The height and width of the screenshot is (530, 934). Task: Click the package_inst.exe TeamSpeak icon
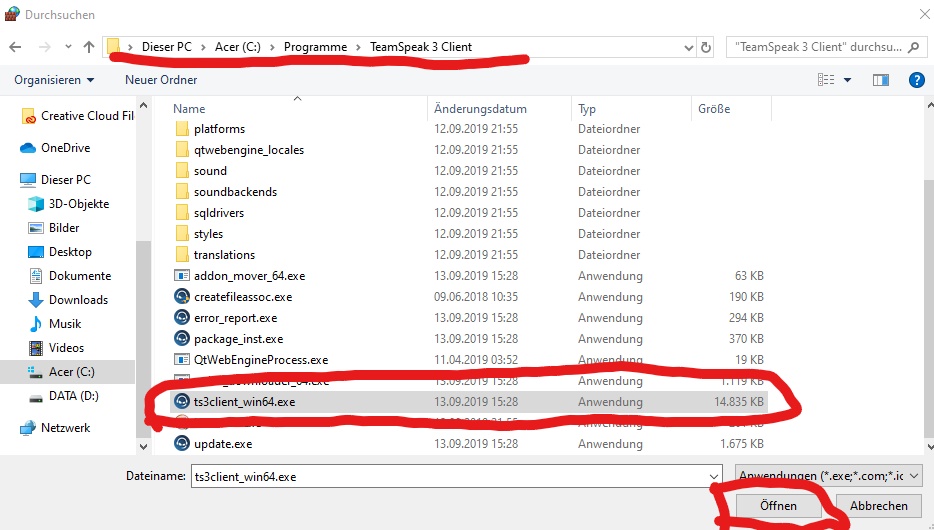pyautogui.click(x=182, y=339)
